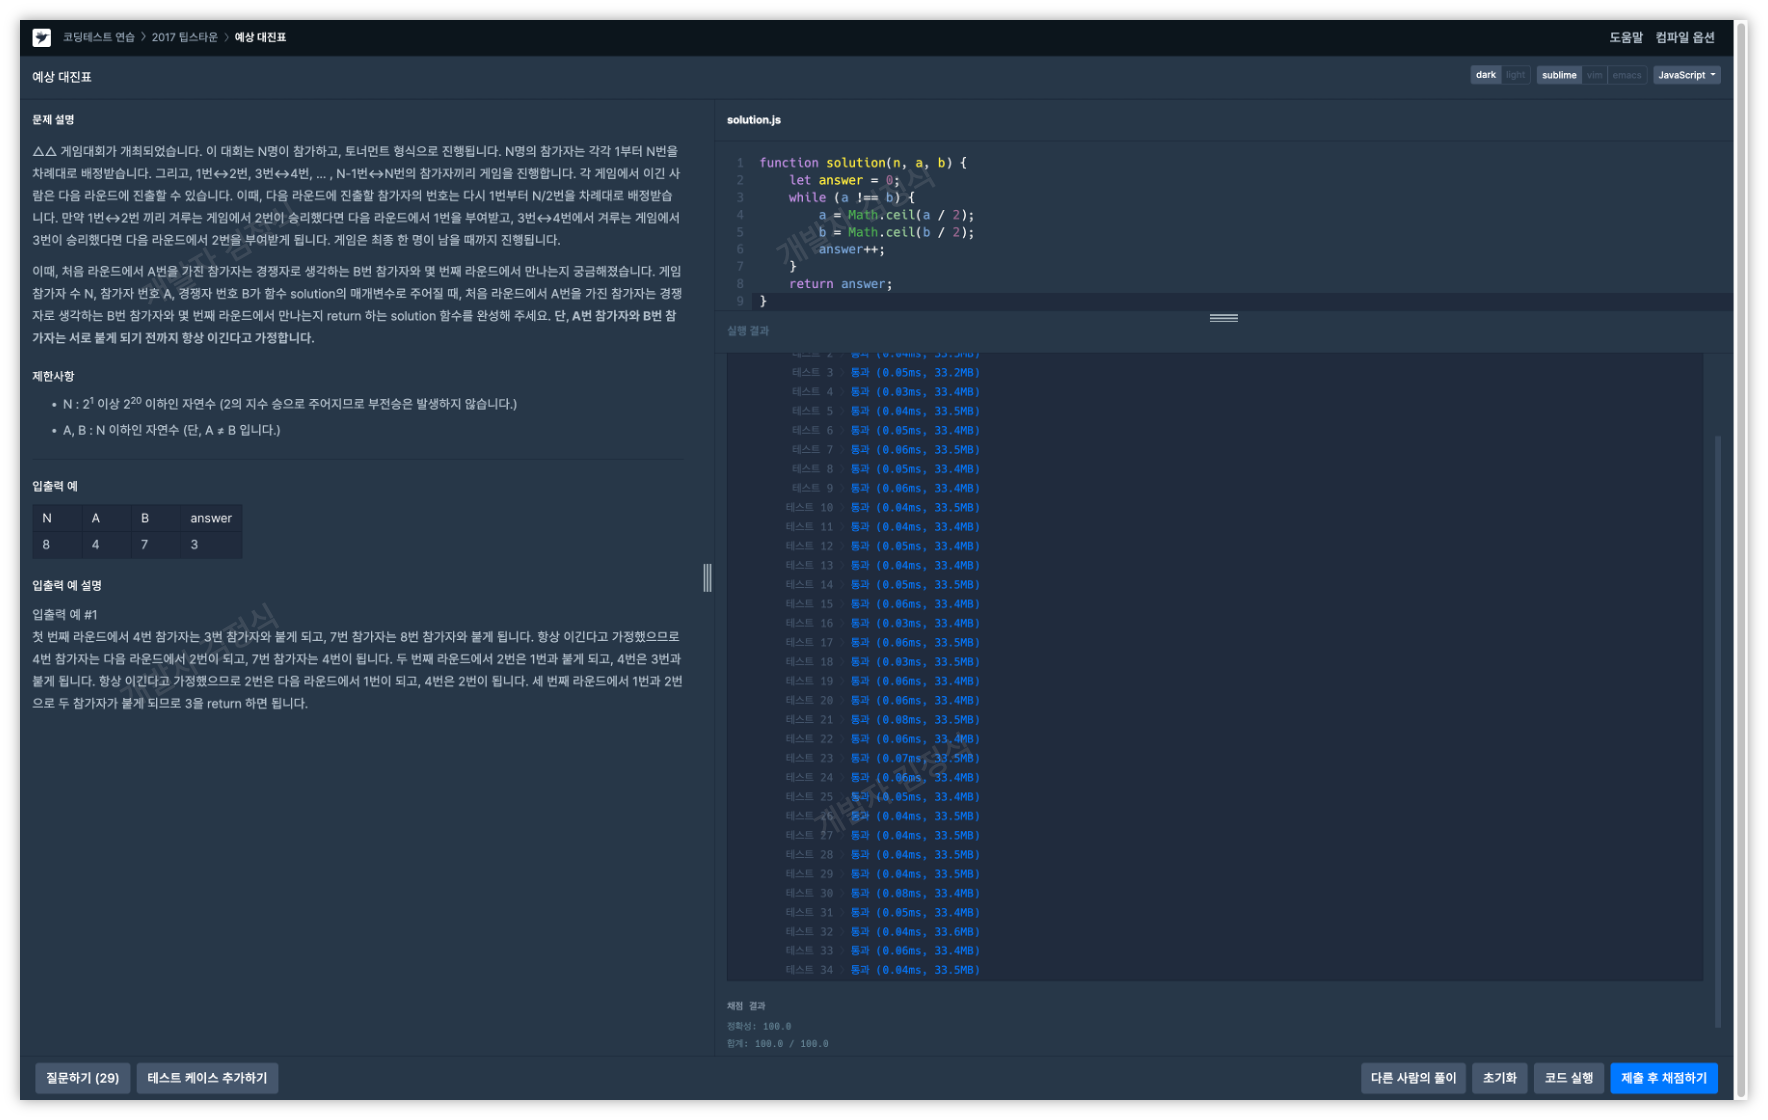Click the 입출력 예 설명 heading
The height and width of the screenshot is (1120, 1768).
click(67, 586)
